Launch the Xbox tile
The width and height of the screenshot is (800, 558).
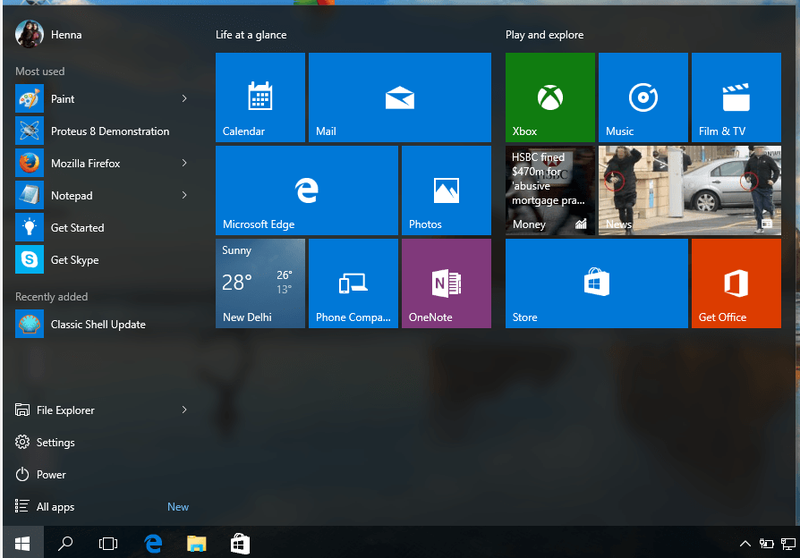tap(550, 97)
